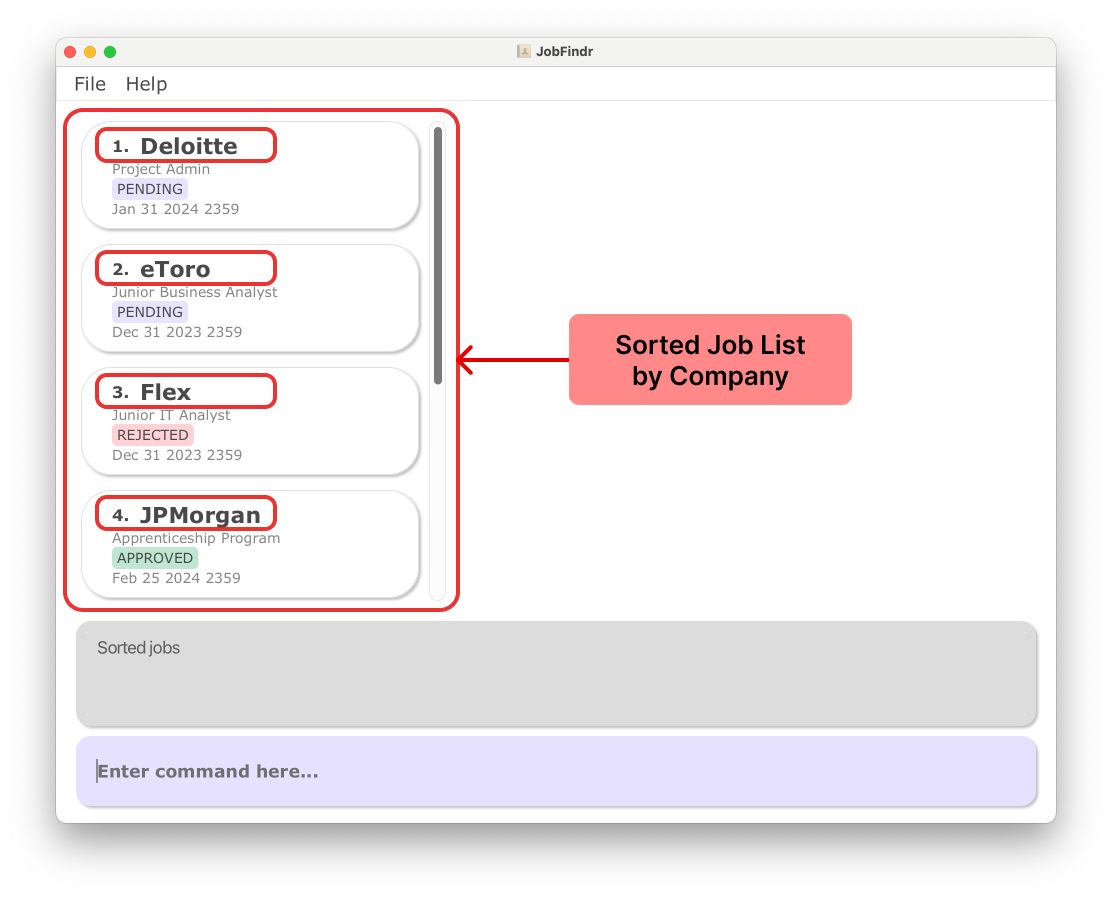Open the Help menu
1112x897 pixels.
click(x=146, y=84)
